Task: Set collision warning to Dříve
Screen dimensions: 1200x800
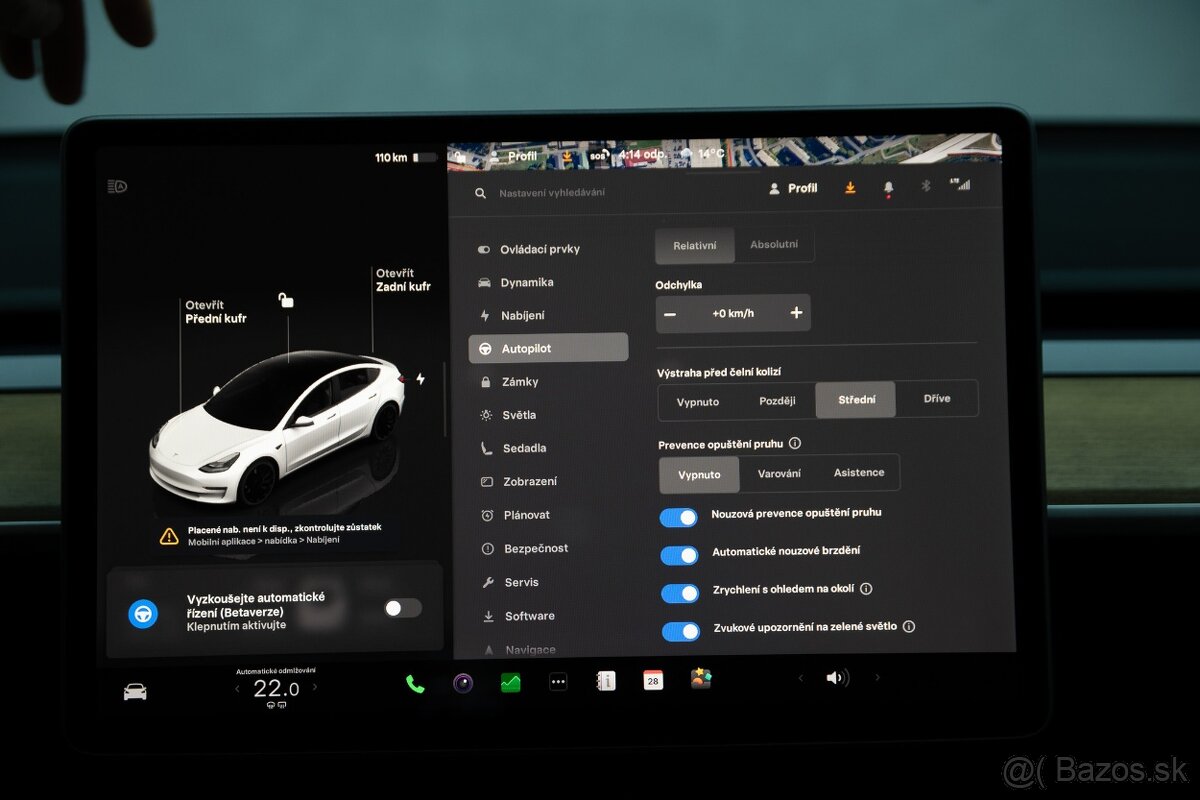Action: click(x=937, y=398)
